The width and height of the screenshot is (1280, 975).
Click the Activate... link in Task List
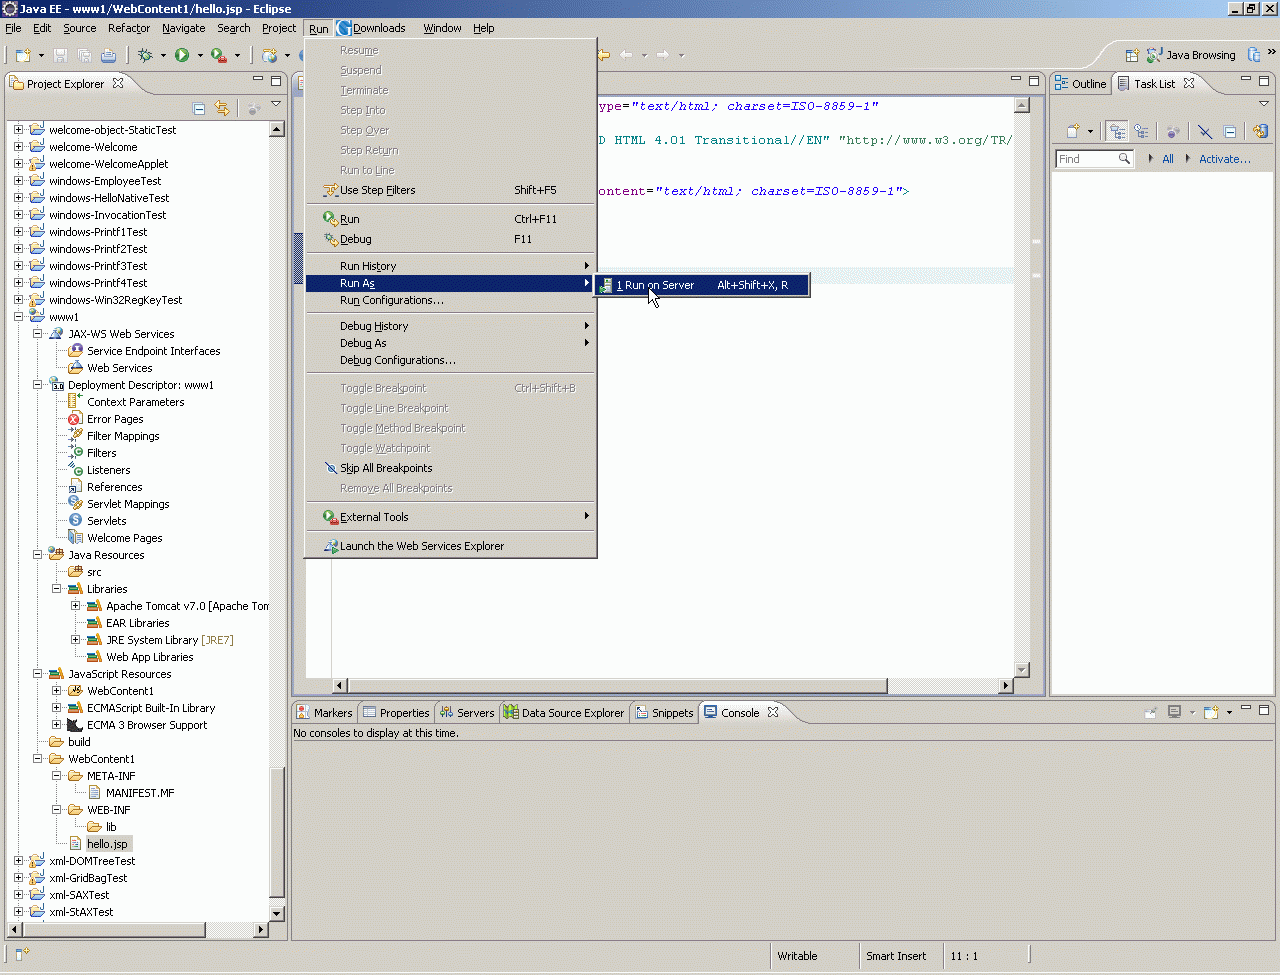1224,159
